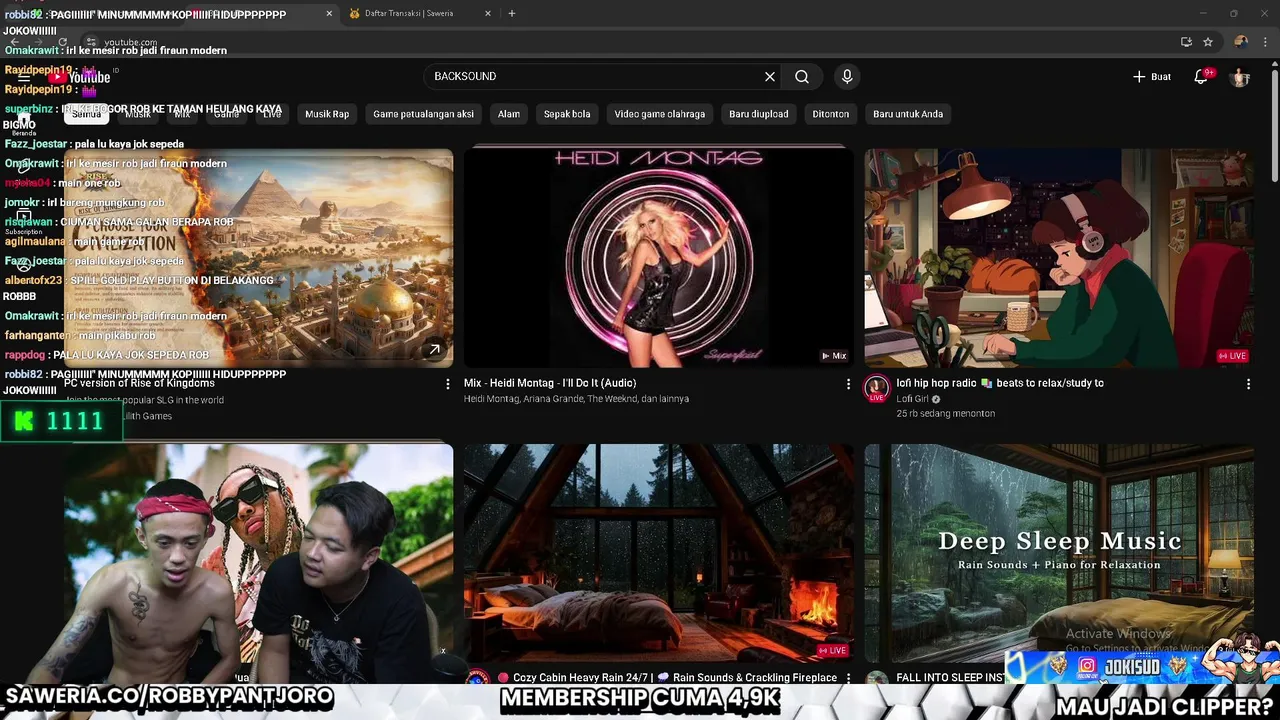Open the Chrome three-dot menu
This screenshot has height=720, width=1280.
1265,42
